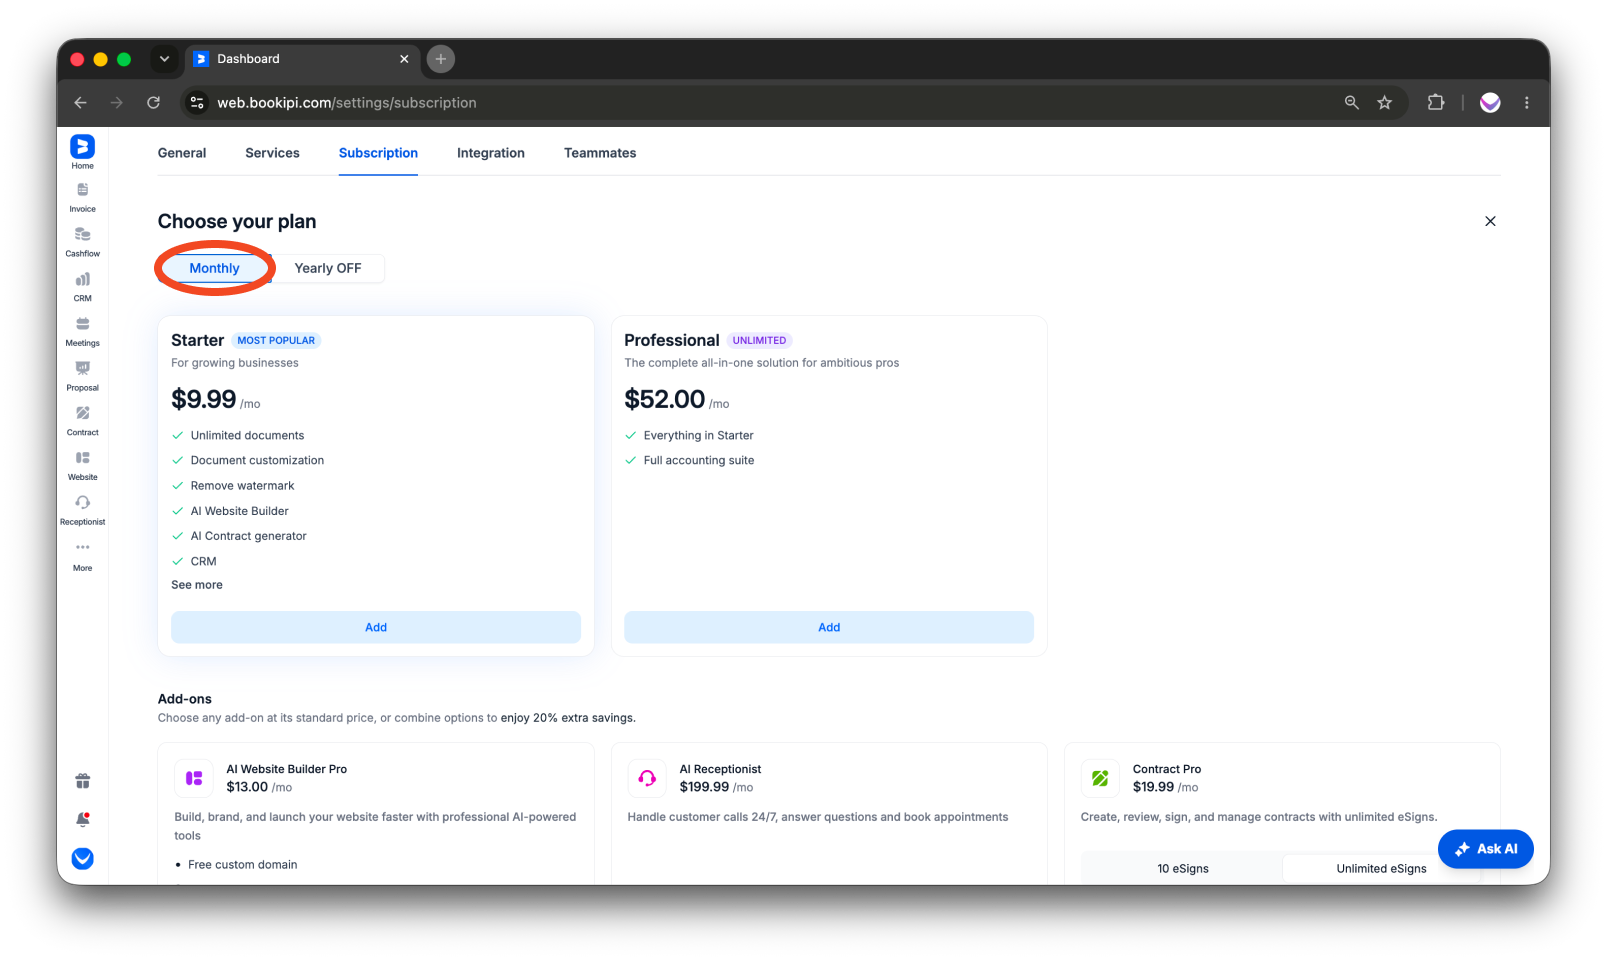Screen dimensions: 1608x960
Task: Open CRM in the sidebar
Action: 82,287
